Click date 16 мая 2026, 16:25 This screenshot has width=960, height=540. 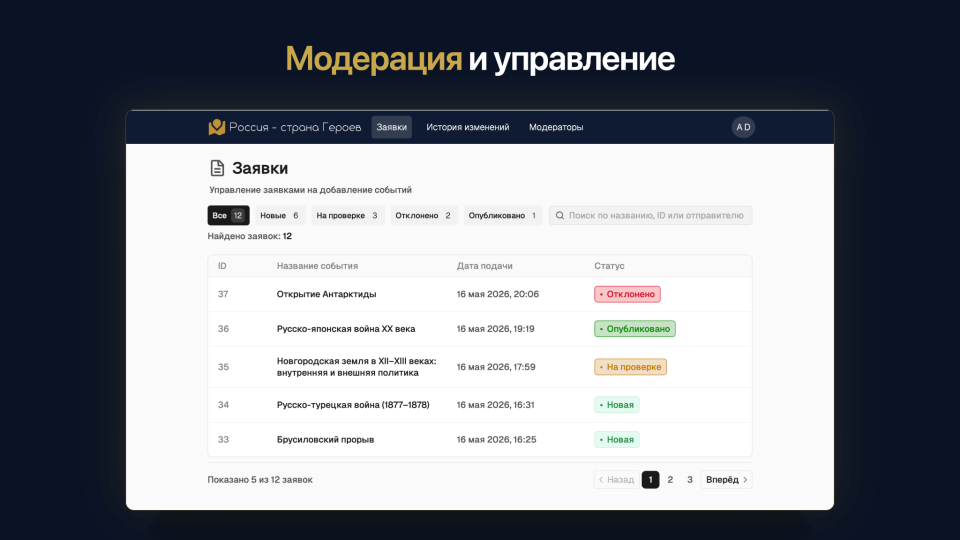click(497, 440)
